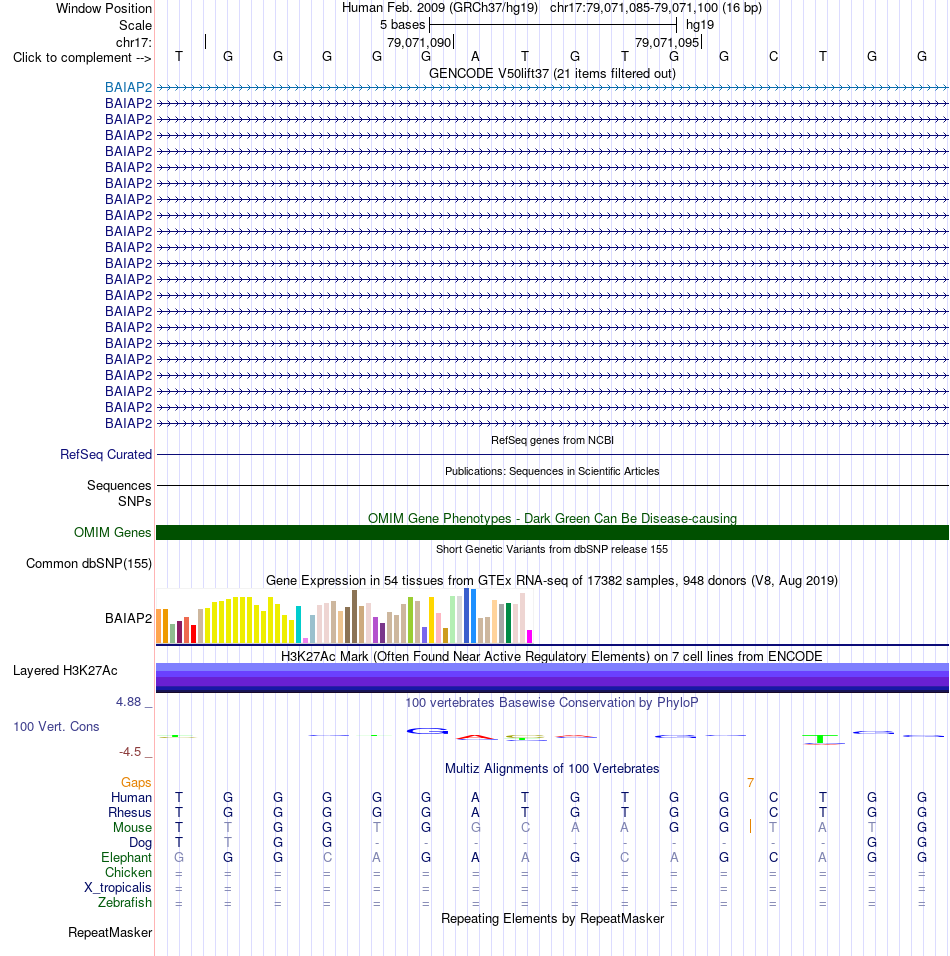Click the 'Gaps' alignment row label
This screenshot has height=956, width=950.
(x=135, y=782)
